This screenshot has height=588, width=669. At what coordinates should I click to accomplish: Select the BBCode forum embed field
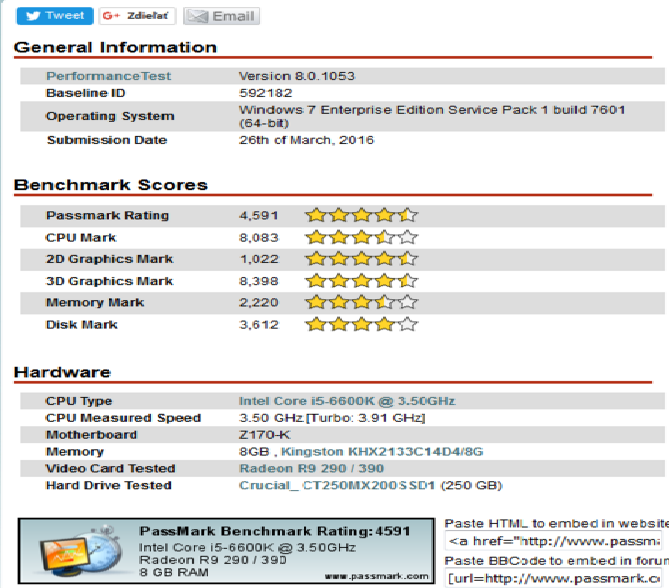556,579
